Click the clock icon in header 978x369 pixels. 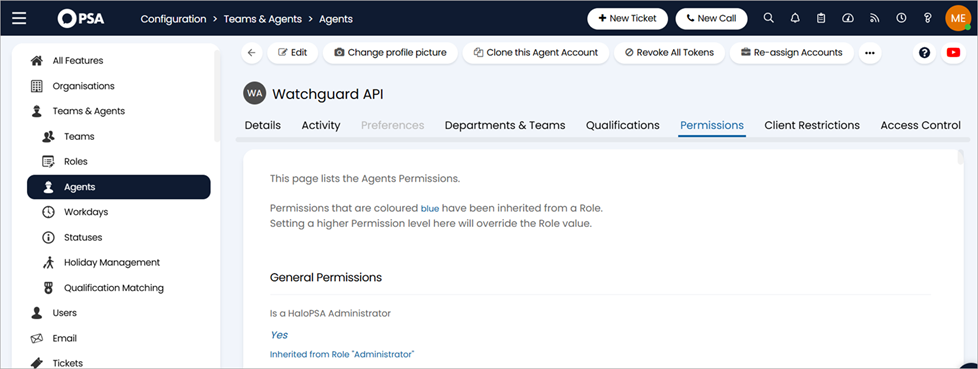click(x=901, y=18)
